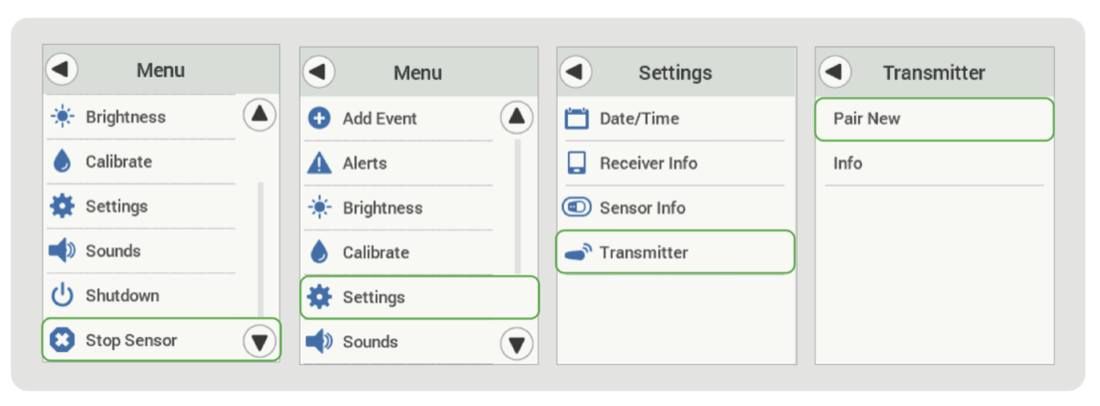Open Sounds in the second Menu screen
Image resolution: width=1100 pixels, height=406 pixels.
click(x=370, y=342)
